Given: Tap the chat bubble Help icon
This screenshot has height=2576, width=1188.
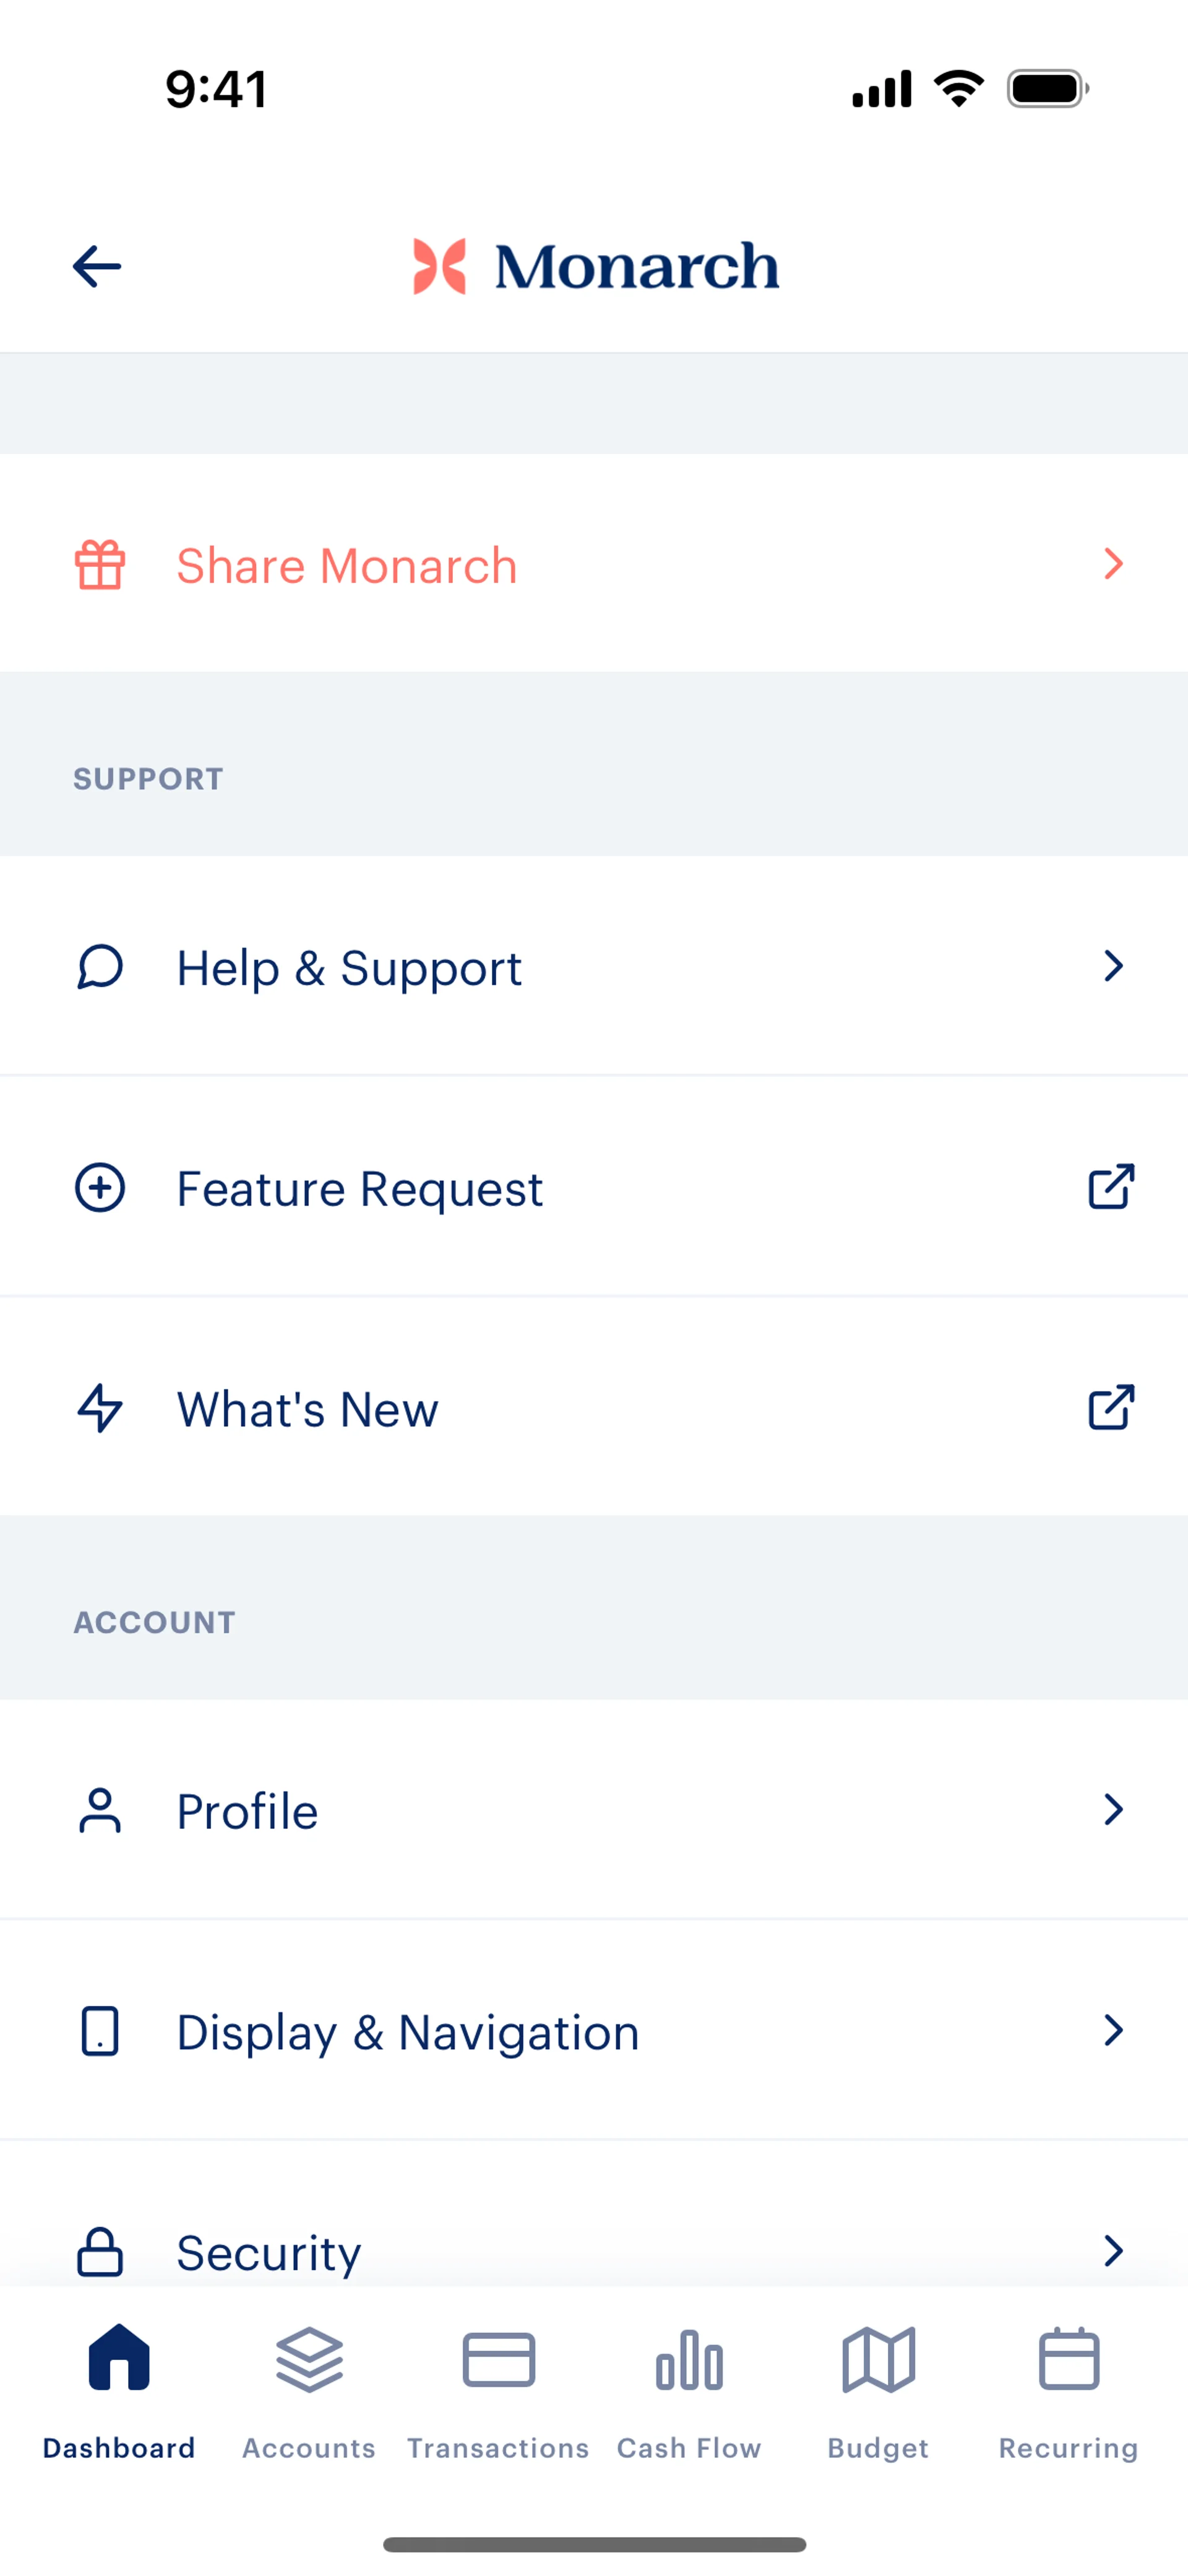Looking at the screenshot, I should click(100, 967).
